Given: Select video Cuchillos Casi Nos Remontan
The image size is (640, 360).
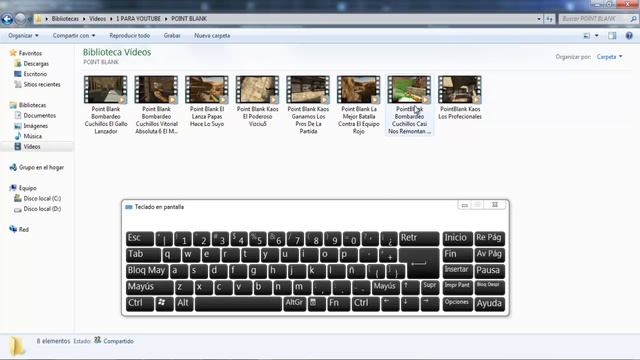Looking at the screenshot, I should [x=409, y=105].
